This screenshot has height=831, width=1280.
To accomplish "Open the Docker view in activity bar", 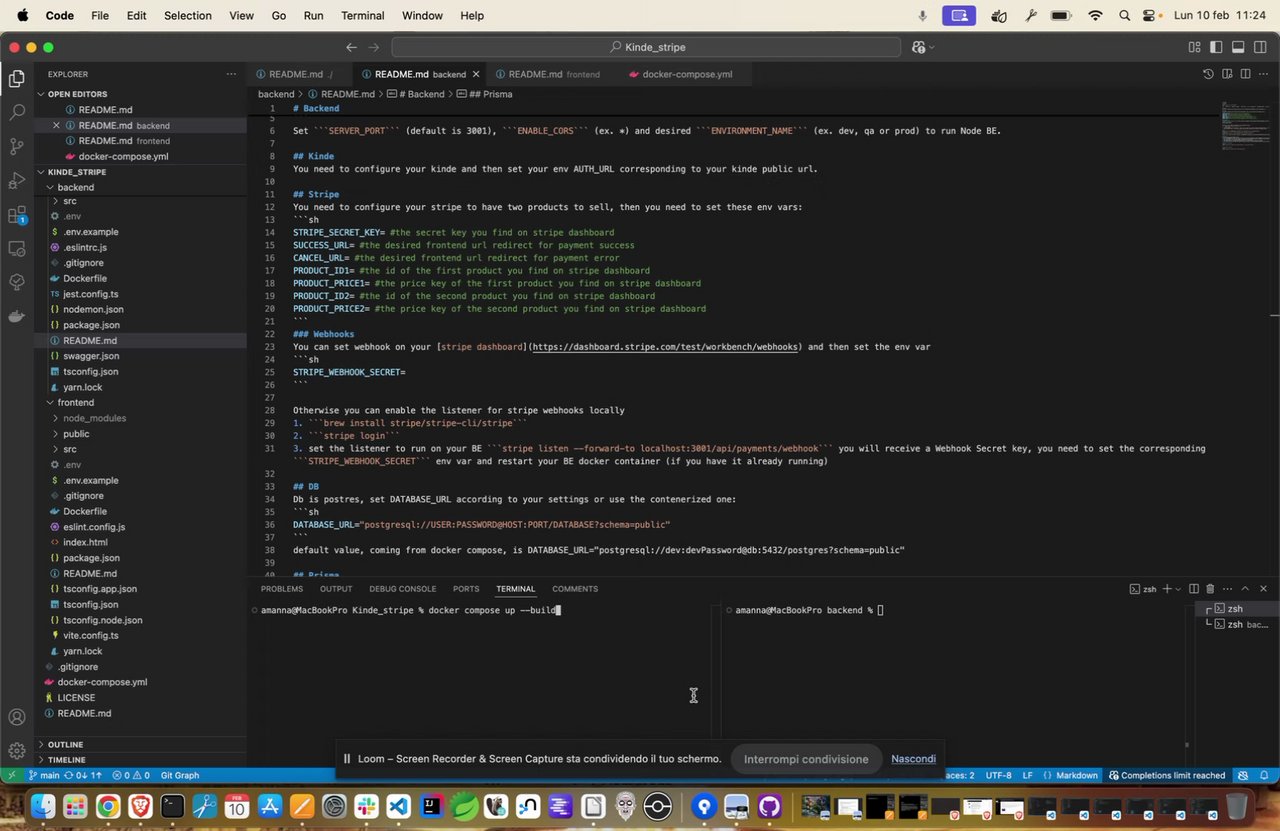I will (x=16, y=317).
